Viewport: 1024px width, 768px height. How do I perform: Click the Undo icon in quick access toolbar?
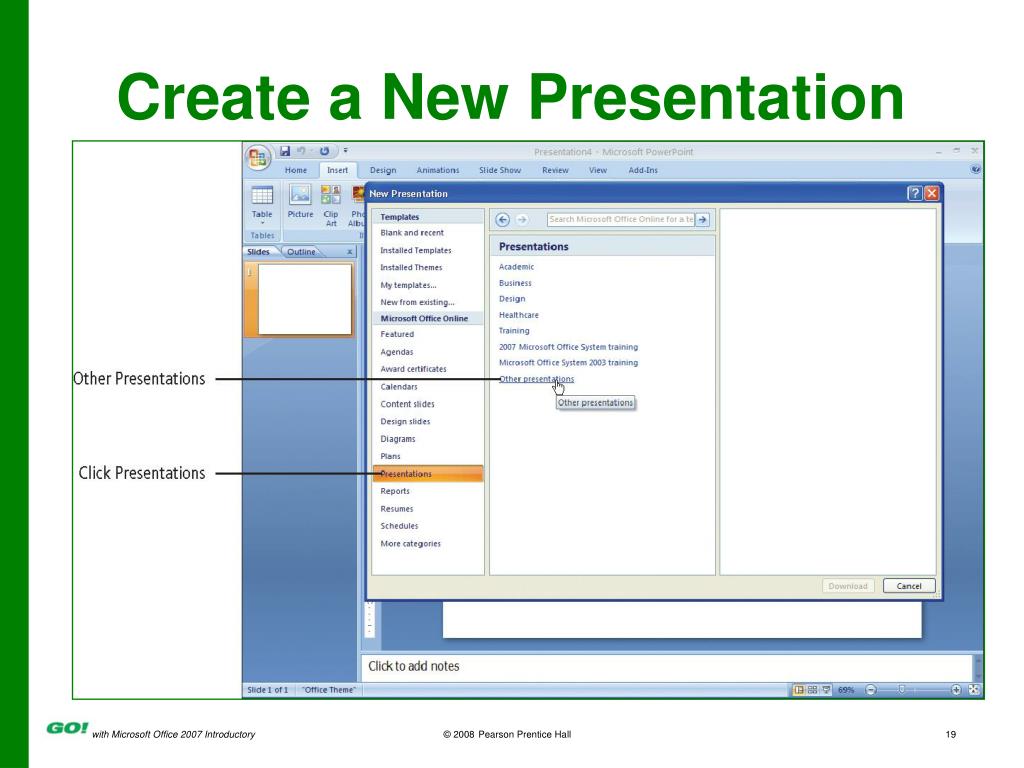click(x=302, y=151)
